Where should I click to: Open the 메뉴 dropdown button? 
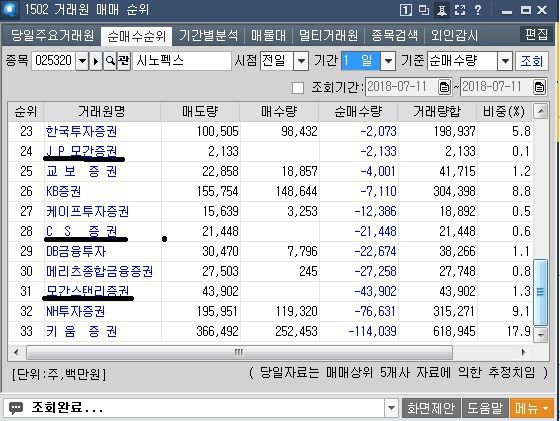(532, 407)
